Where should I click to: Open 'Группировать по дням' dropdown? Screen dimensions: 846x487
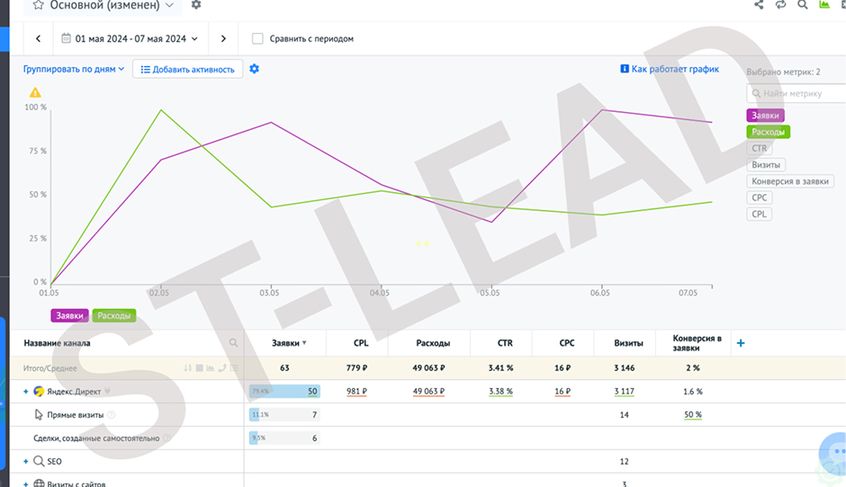[73, 69]
